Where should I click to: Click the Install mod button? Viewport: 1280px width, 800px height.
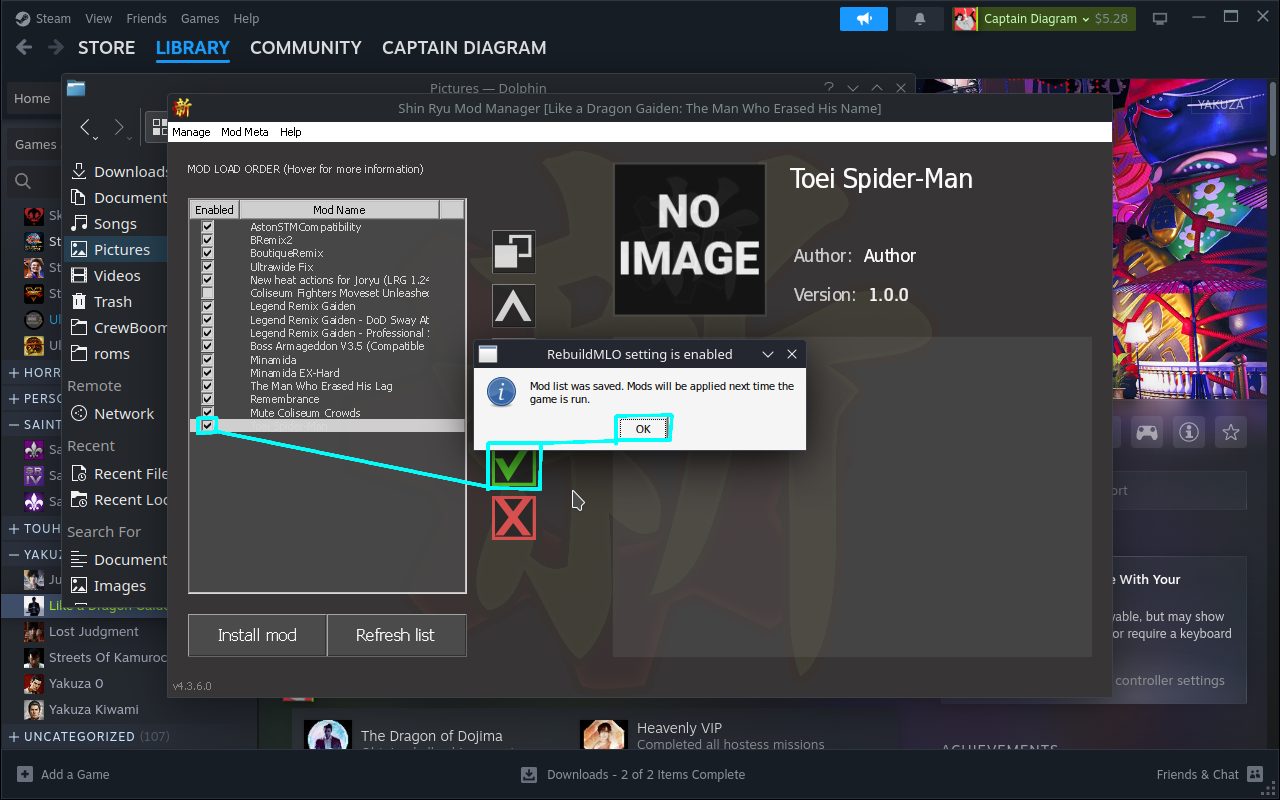tap(257, 635)
